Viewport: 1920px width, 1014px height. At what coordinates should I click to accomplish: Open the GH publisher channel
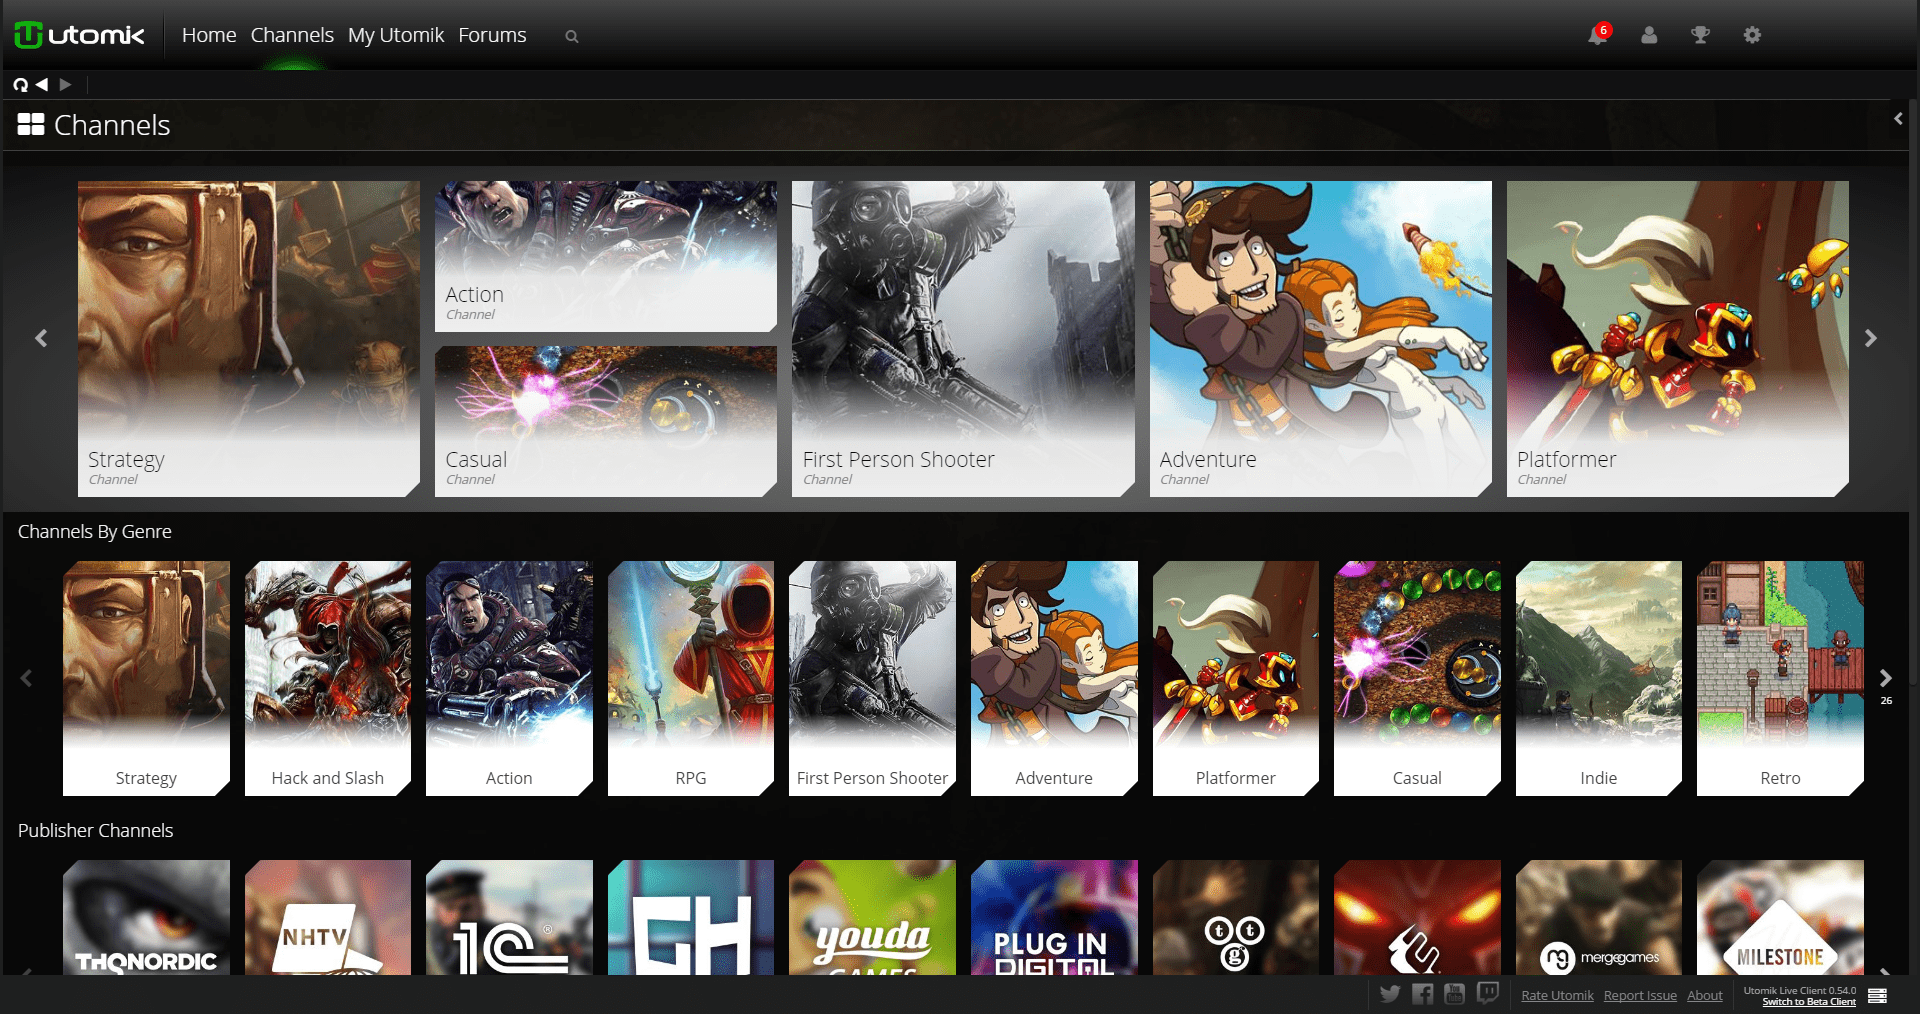(x=691, y=917)
